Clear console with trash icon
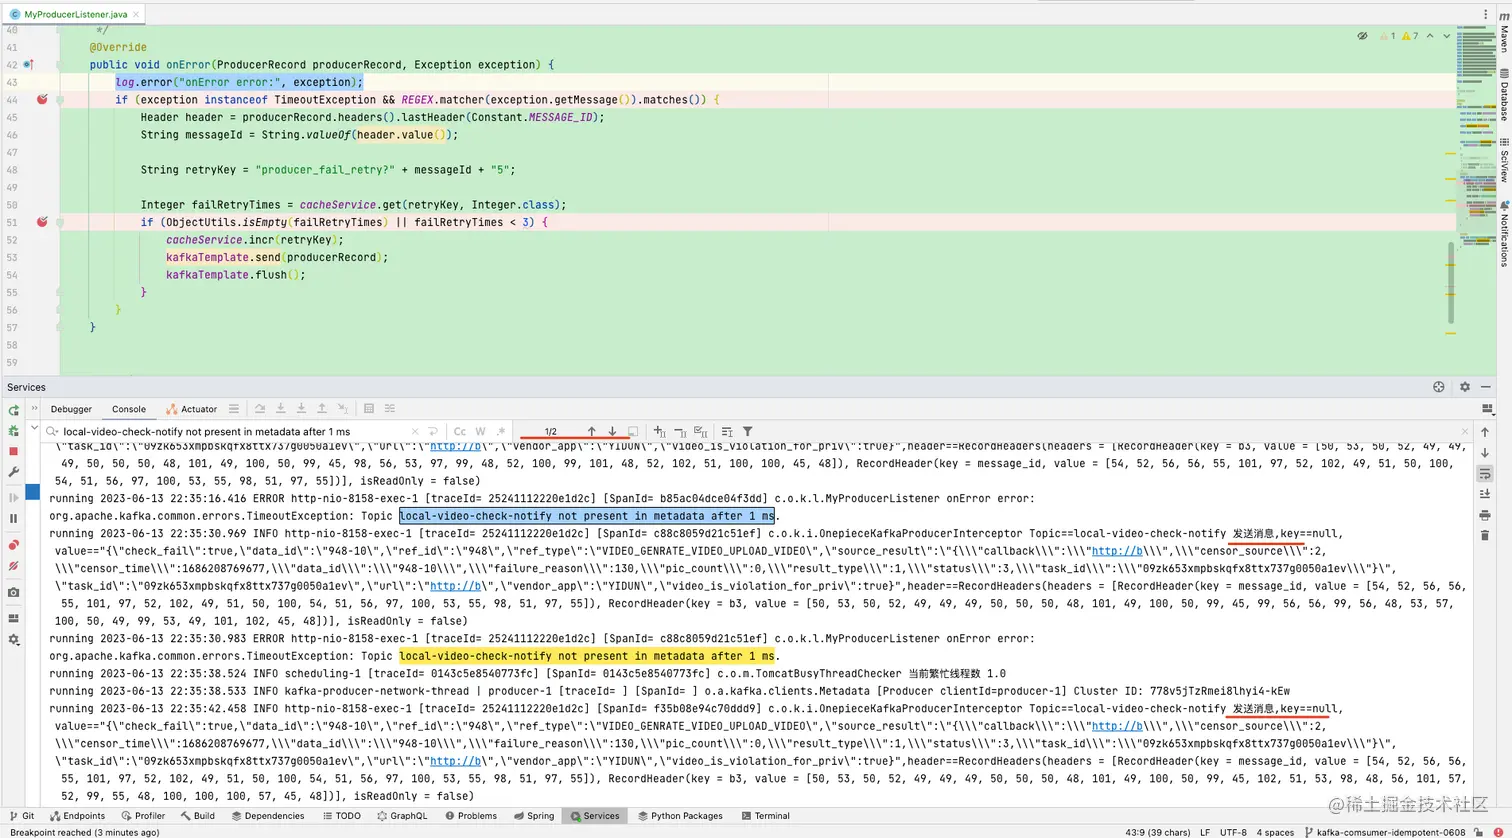The height and width of the screenshot is (838, 1512). point(1486,537)
